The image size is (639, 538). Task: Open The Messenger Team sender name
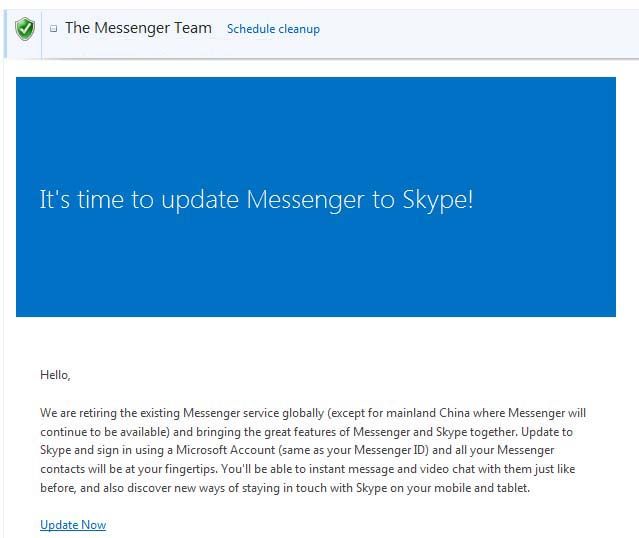tap(138, 28)
